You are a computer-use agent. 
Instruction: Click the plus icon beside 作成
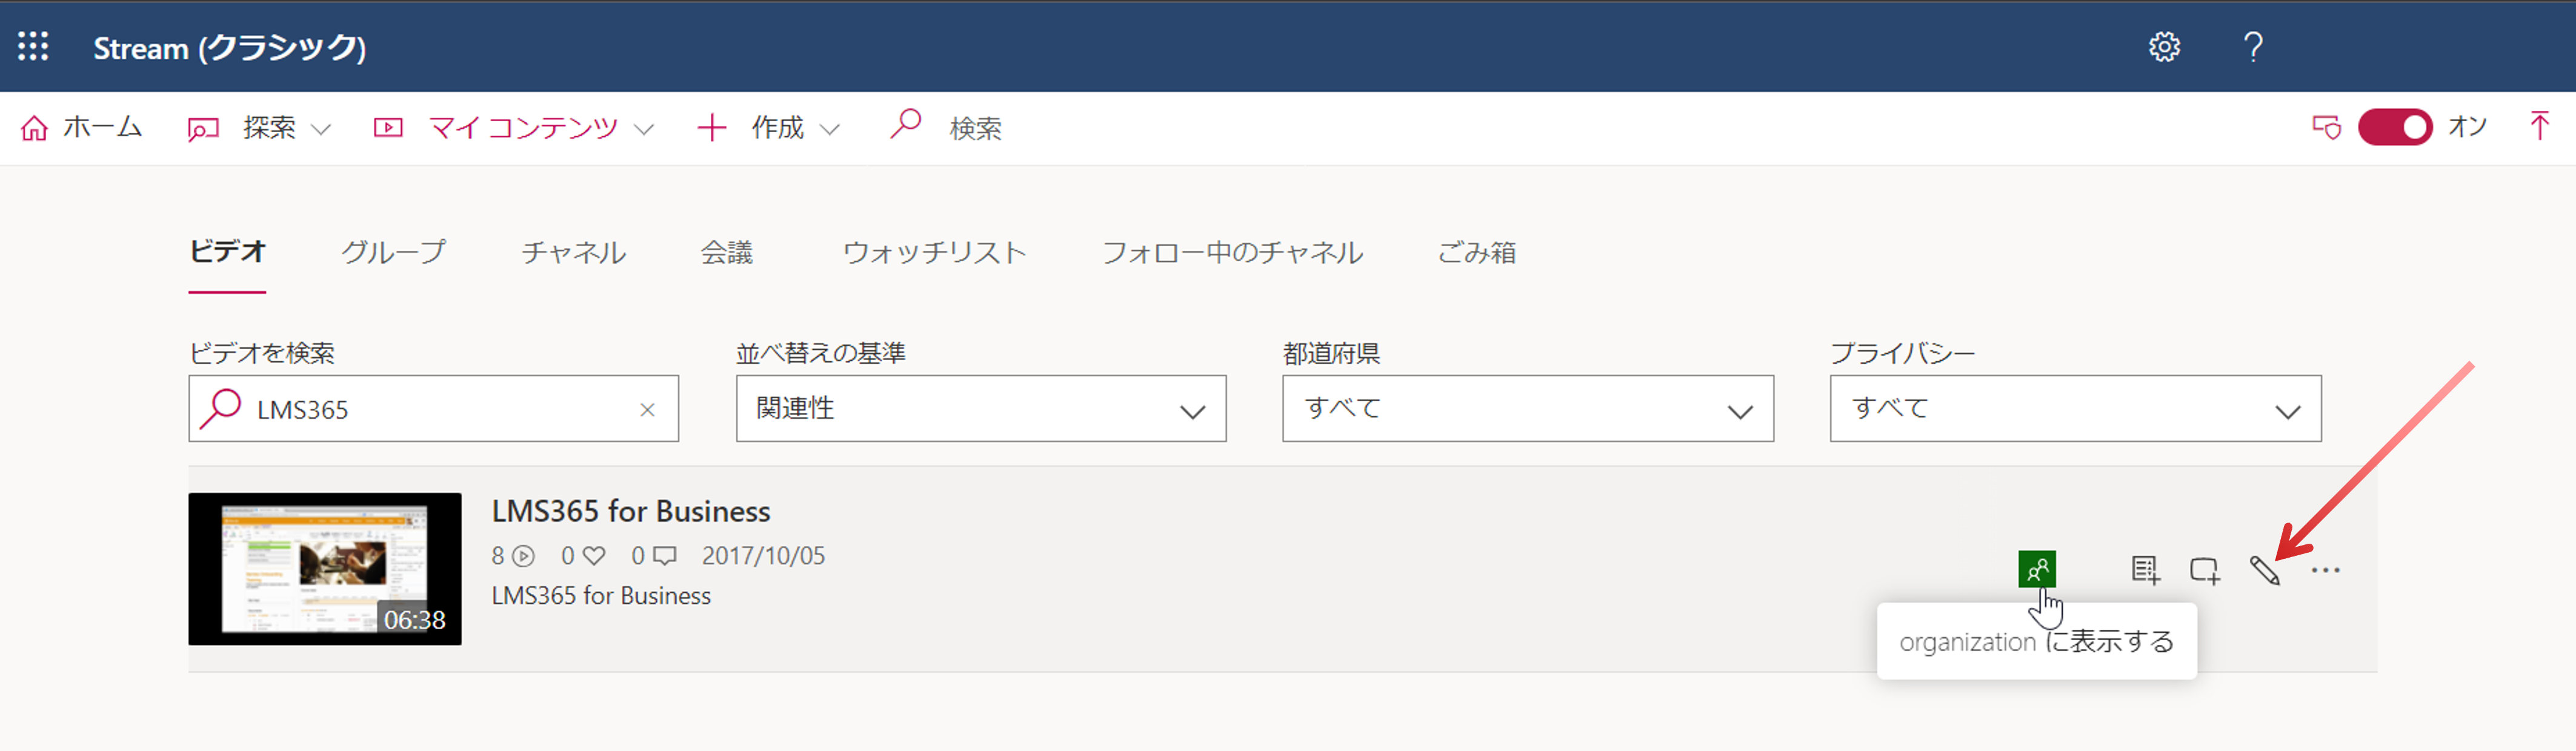[711, 128]
